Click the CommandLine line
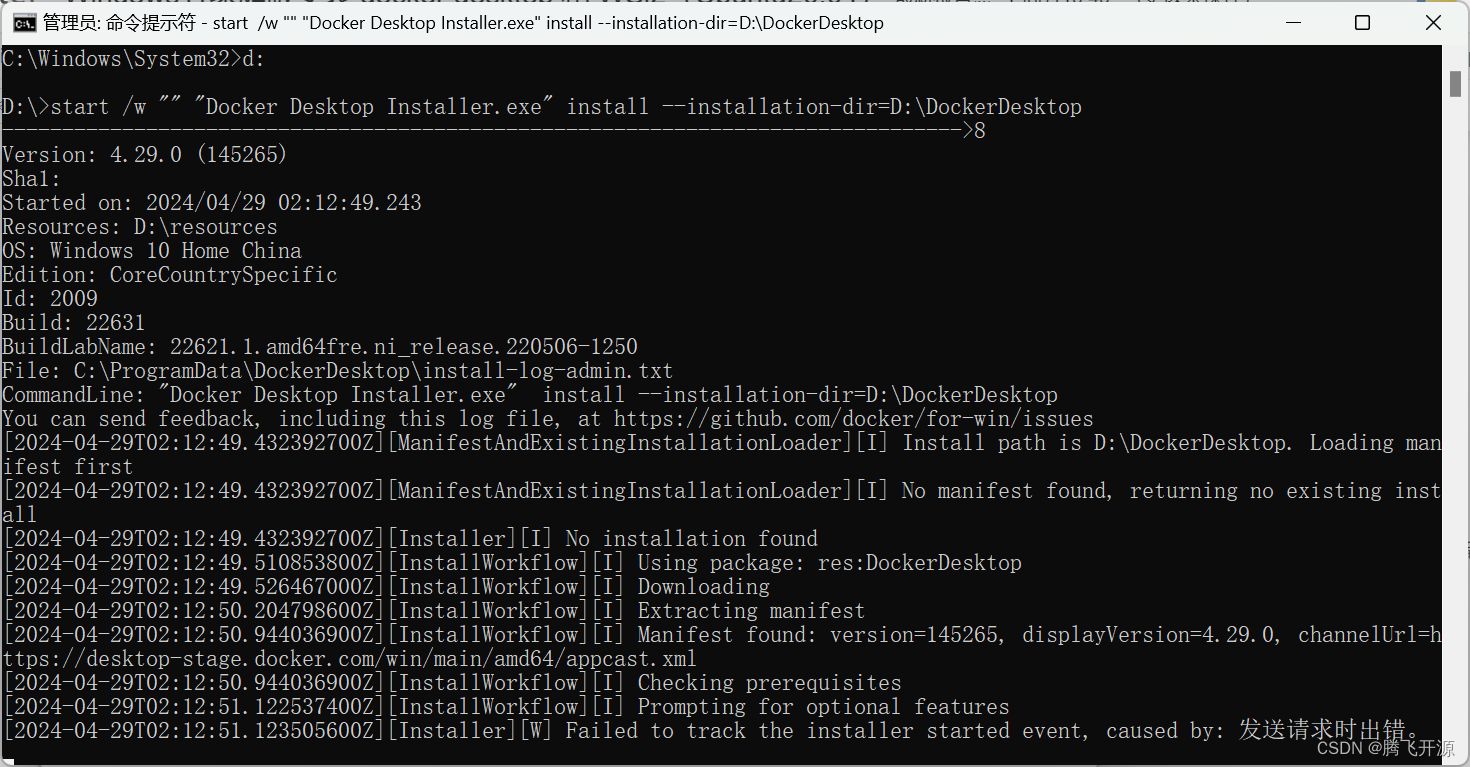Image resolution: width=1470 pixels, height=767 pixels. [530, 395]
